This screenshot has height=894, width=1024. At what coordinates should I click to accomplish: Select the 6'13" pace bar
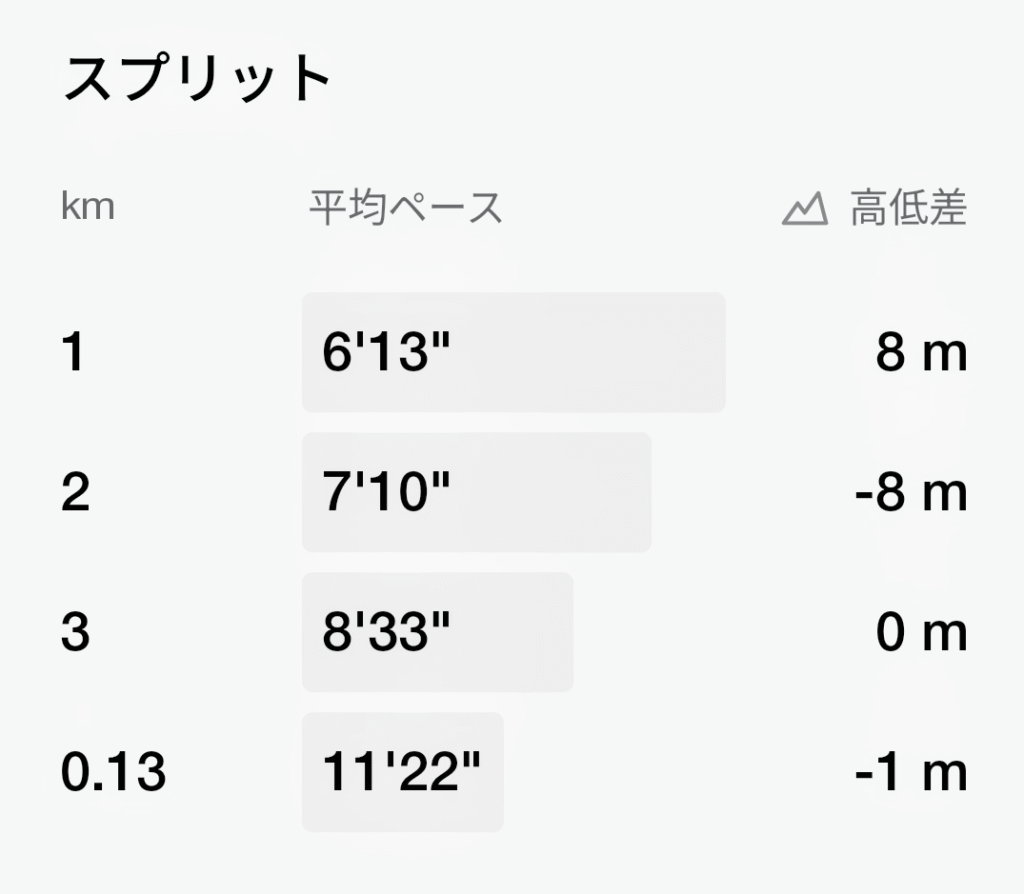point(513,353)
